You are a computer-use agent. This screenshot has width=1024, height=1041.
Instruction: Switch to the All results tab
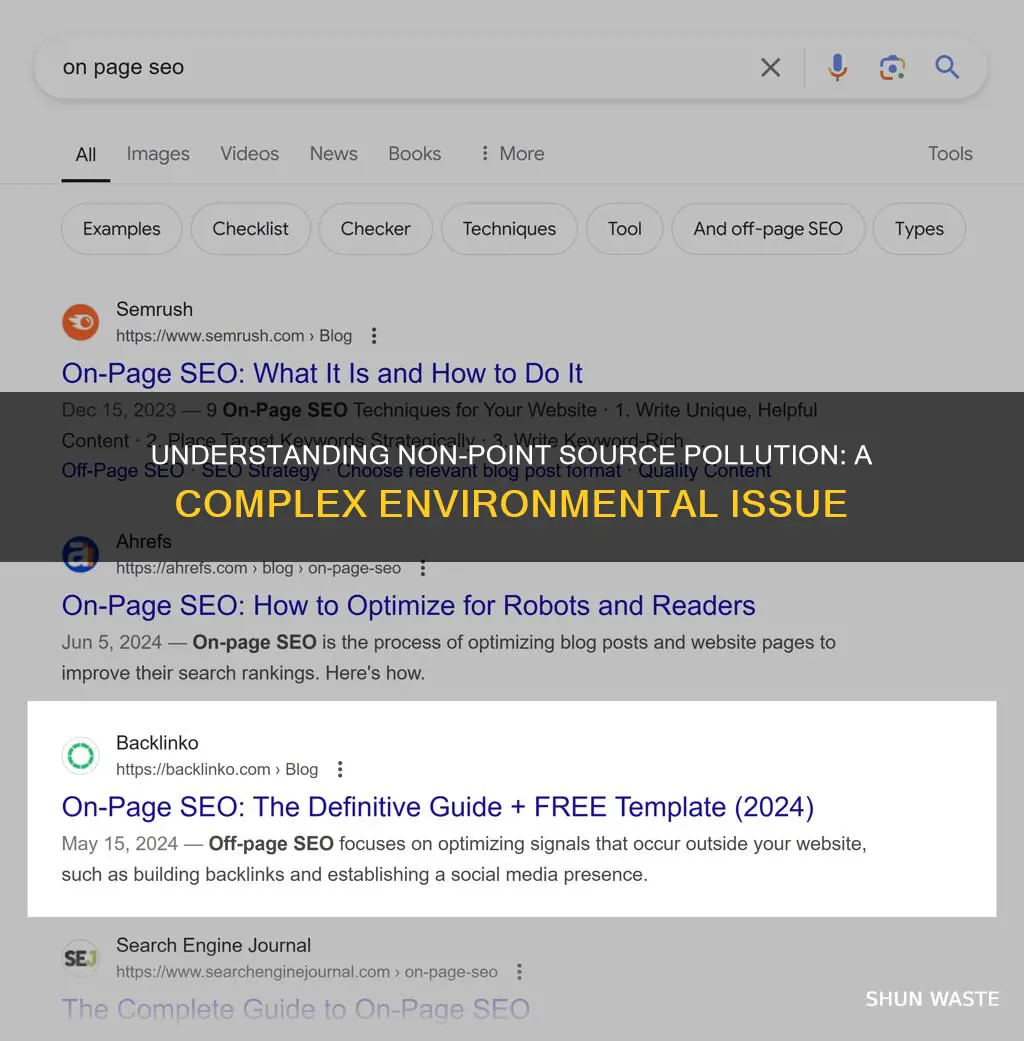coord(86,155)
